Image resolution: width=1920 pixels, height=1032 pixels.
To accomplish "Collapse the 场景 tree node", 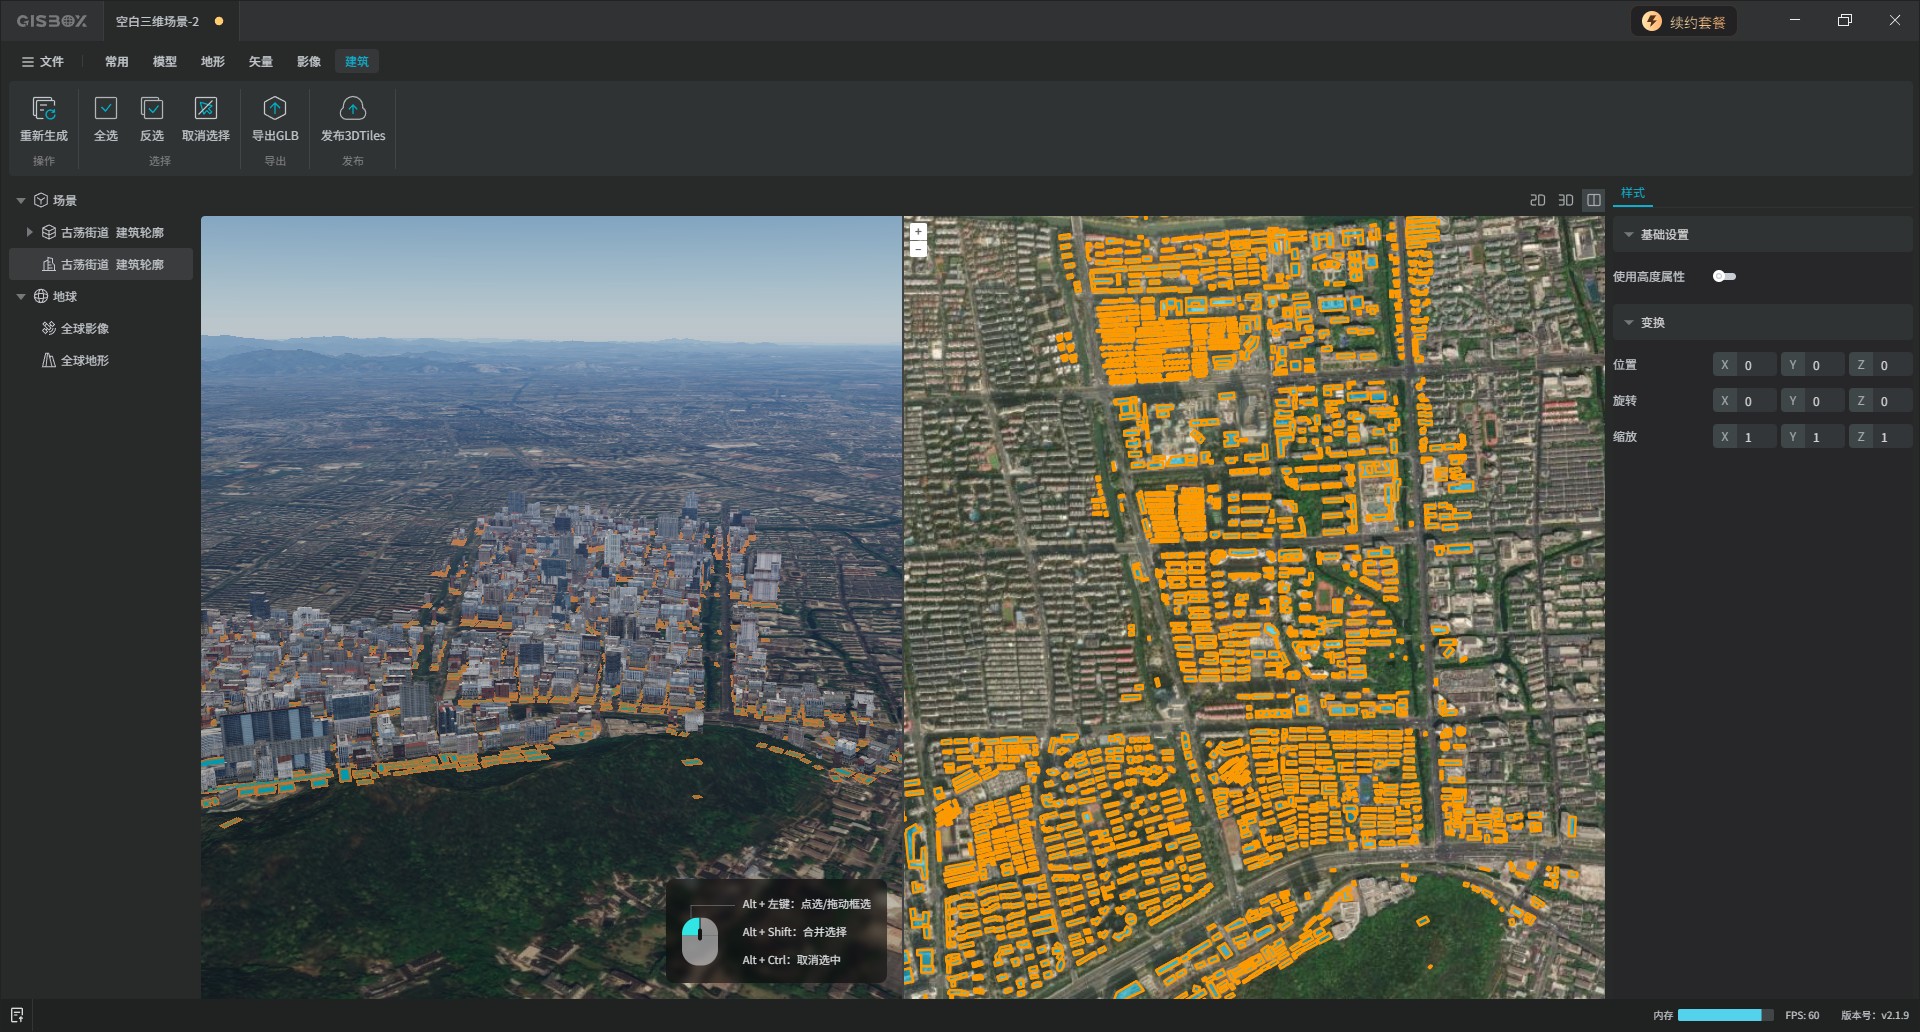I will pyautogui.click(x=21, y=201).
